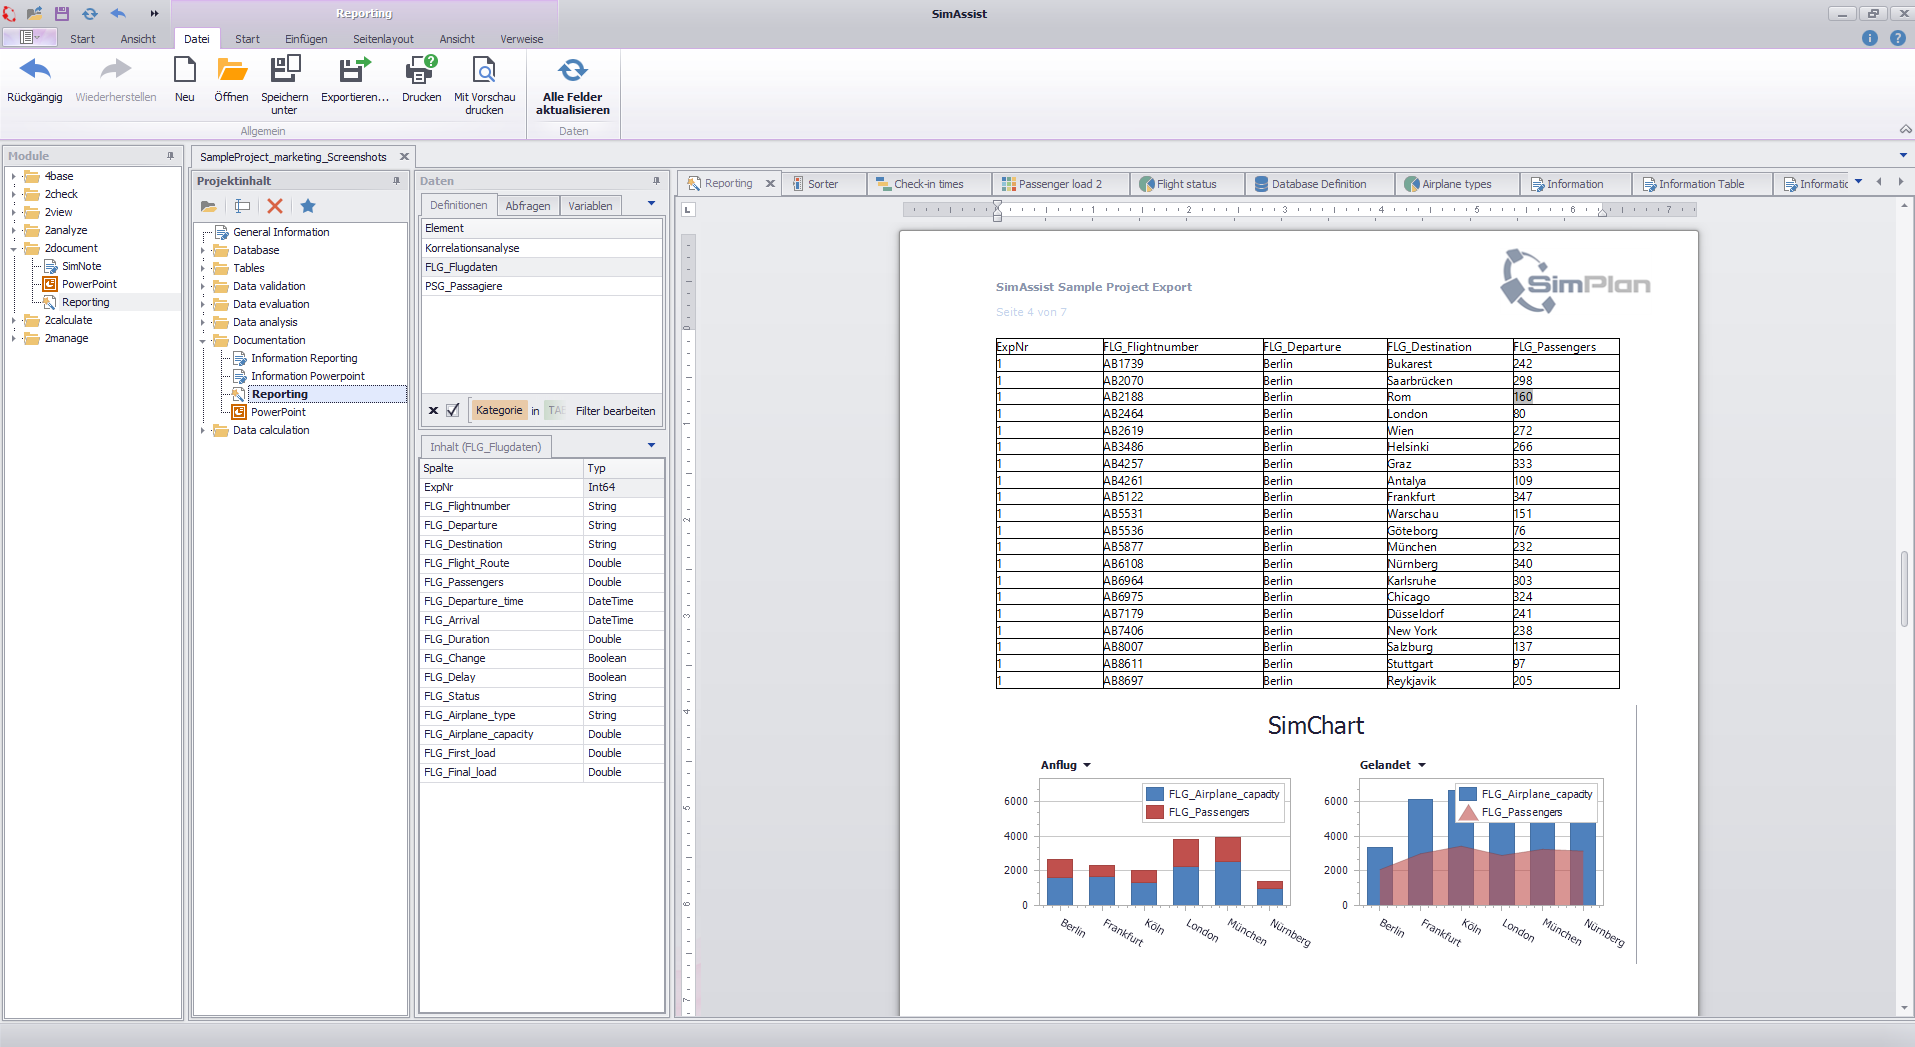Image resolution: width=1915 pixels, height=1047 pixels.
Task: Collapse the 2document module folder
Action: pos(14,248)
